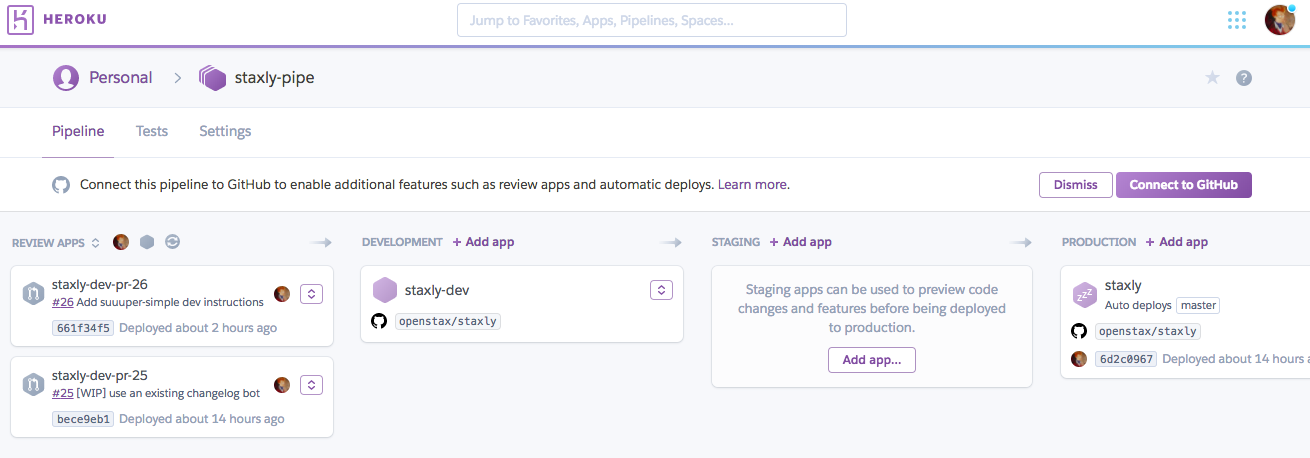Click the sleeping staxly production app icon
Screen dimensions: 1310x458
point(1085,294)
